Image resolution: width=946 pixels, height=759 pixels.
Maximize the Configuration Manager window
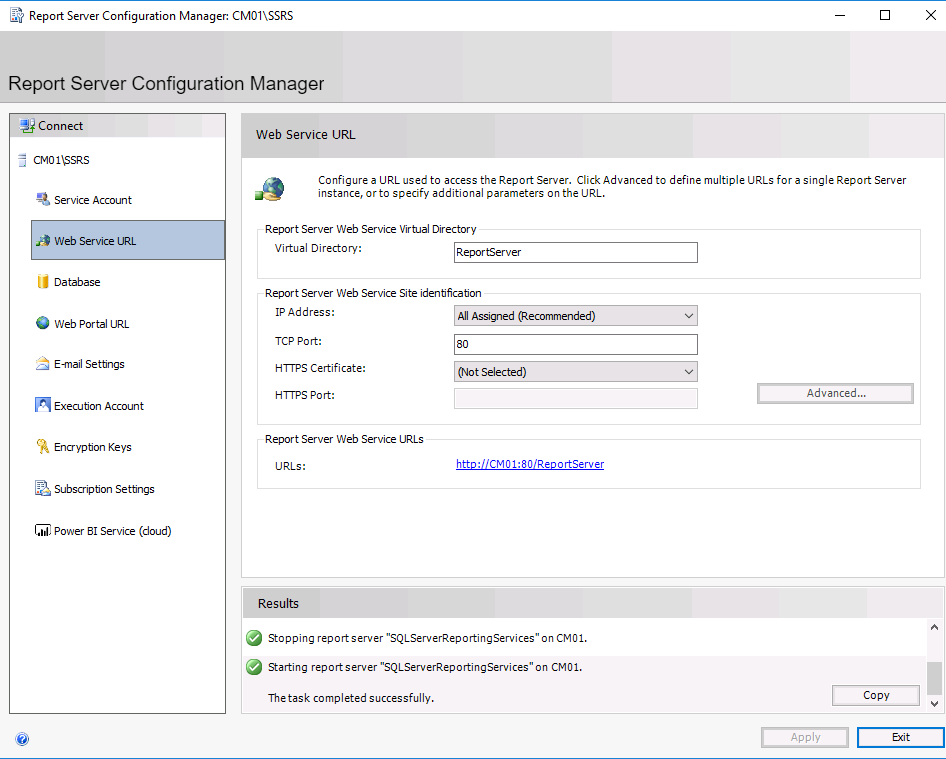884,15
